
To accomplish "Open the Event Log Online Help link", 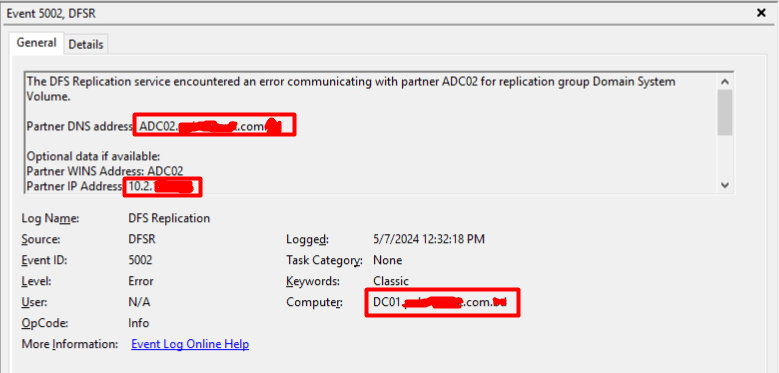I will pyautogui.click(x=190, y=344).
